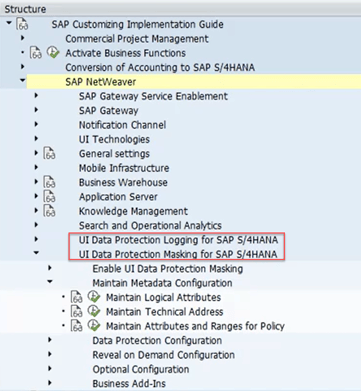Select Activate Business Functions tree entry
This screenshot has height=391, width=361.
(126, 53)
